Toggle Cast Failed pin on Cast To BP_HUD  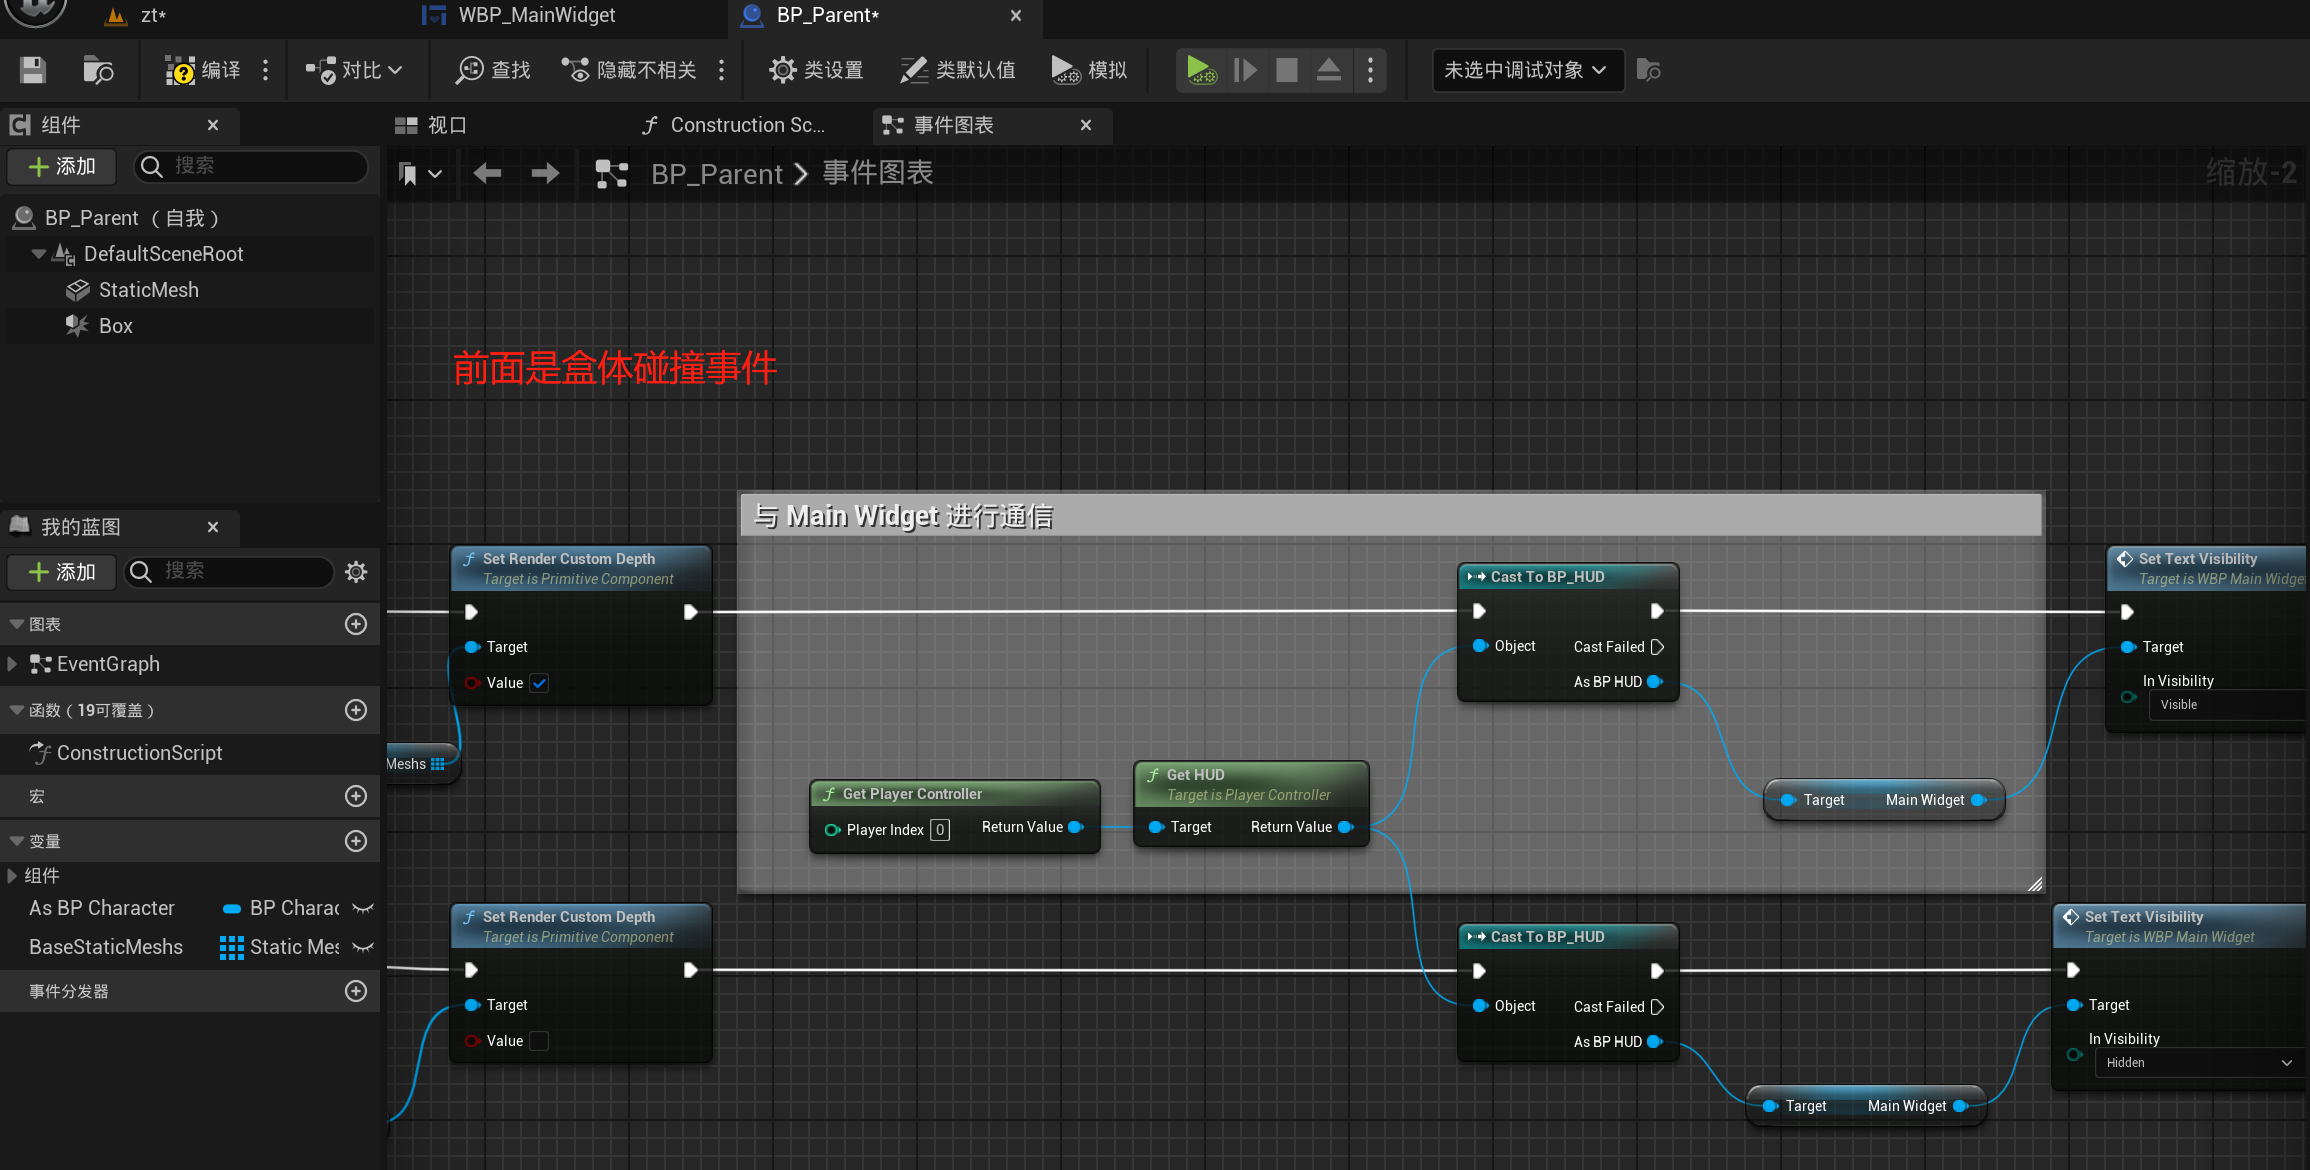point(1657,647)
